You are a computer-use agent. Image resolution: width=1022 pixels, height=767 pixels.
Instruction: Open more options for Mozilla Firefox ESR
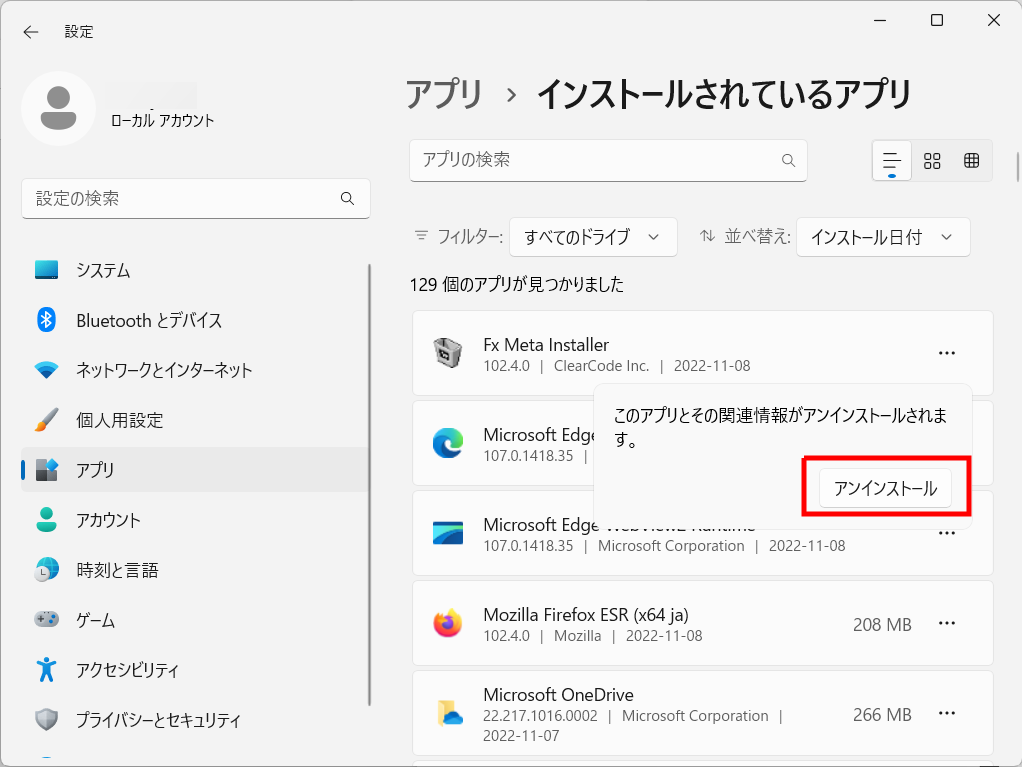pos(946,624)
